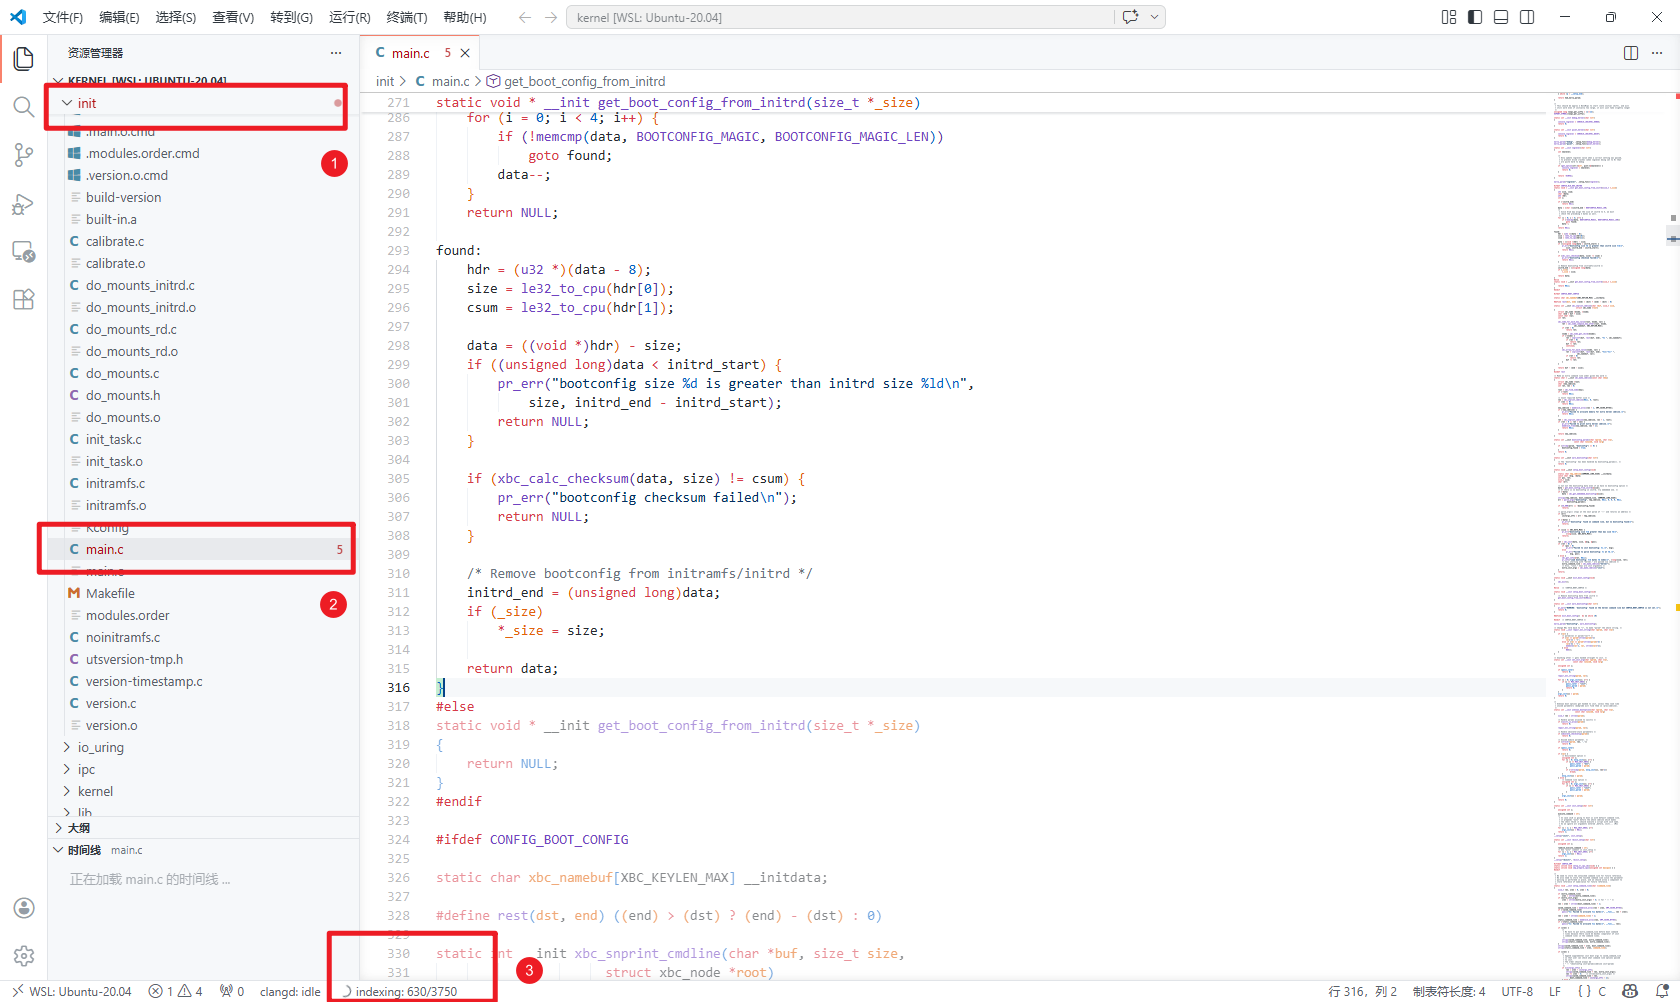Click the Go Forward arrow in title bar
This screenshot has width=1680, height=1002.
click(x=551, y=17)
